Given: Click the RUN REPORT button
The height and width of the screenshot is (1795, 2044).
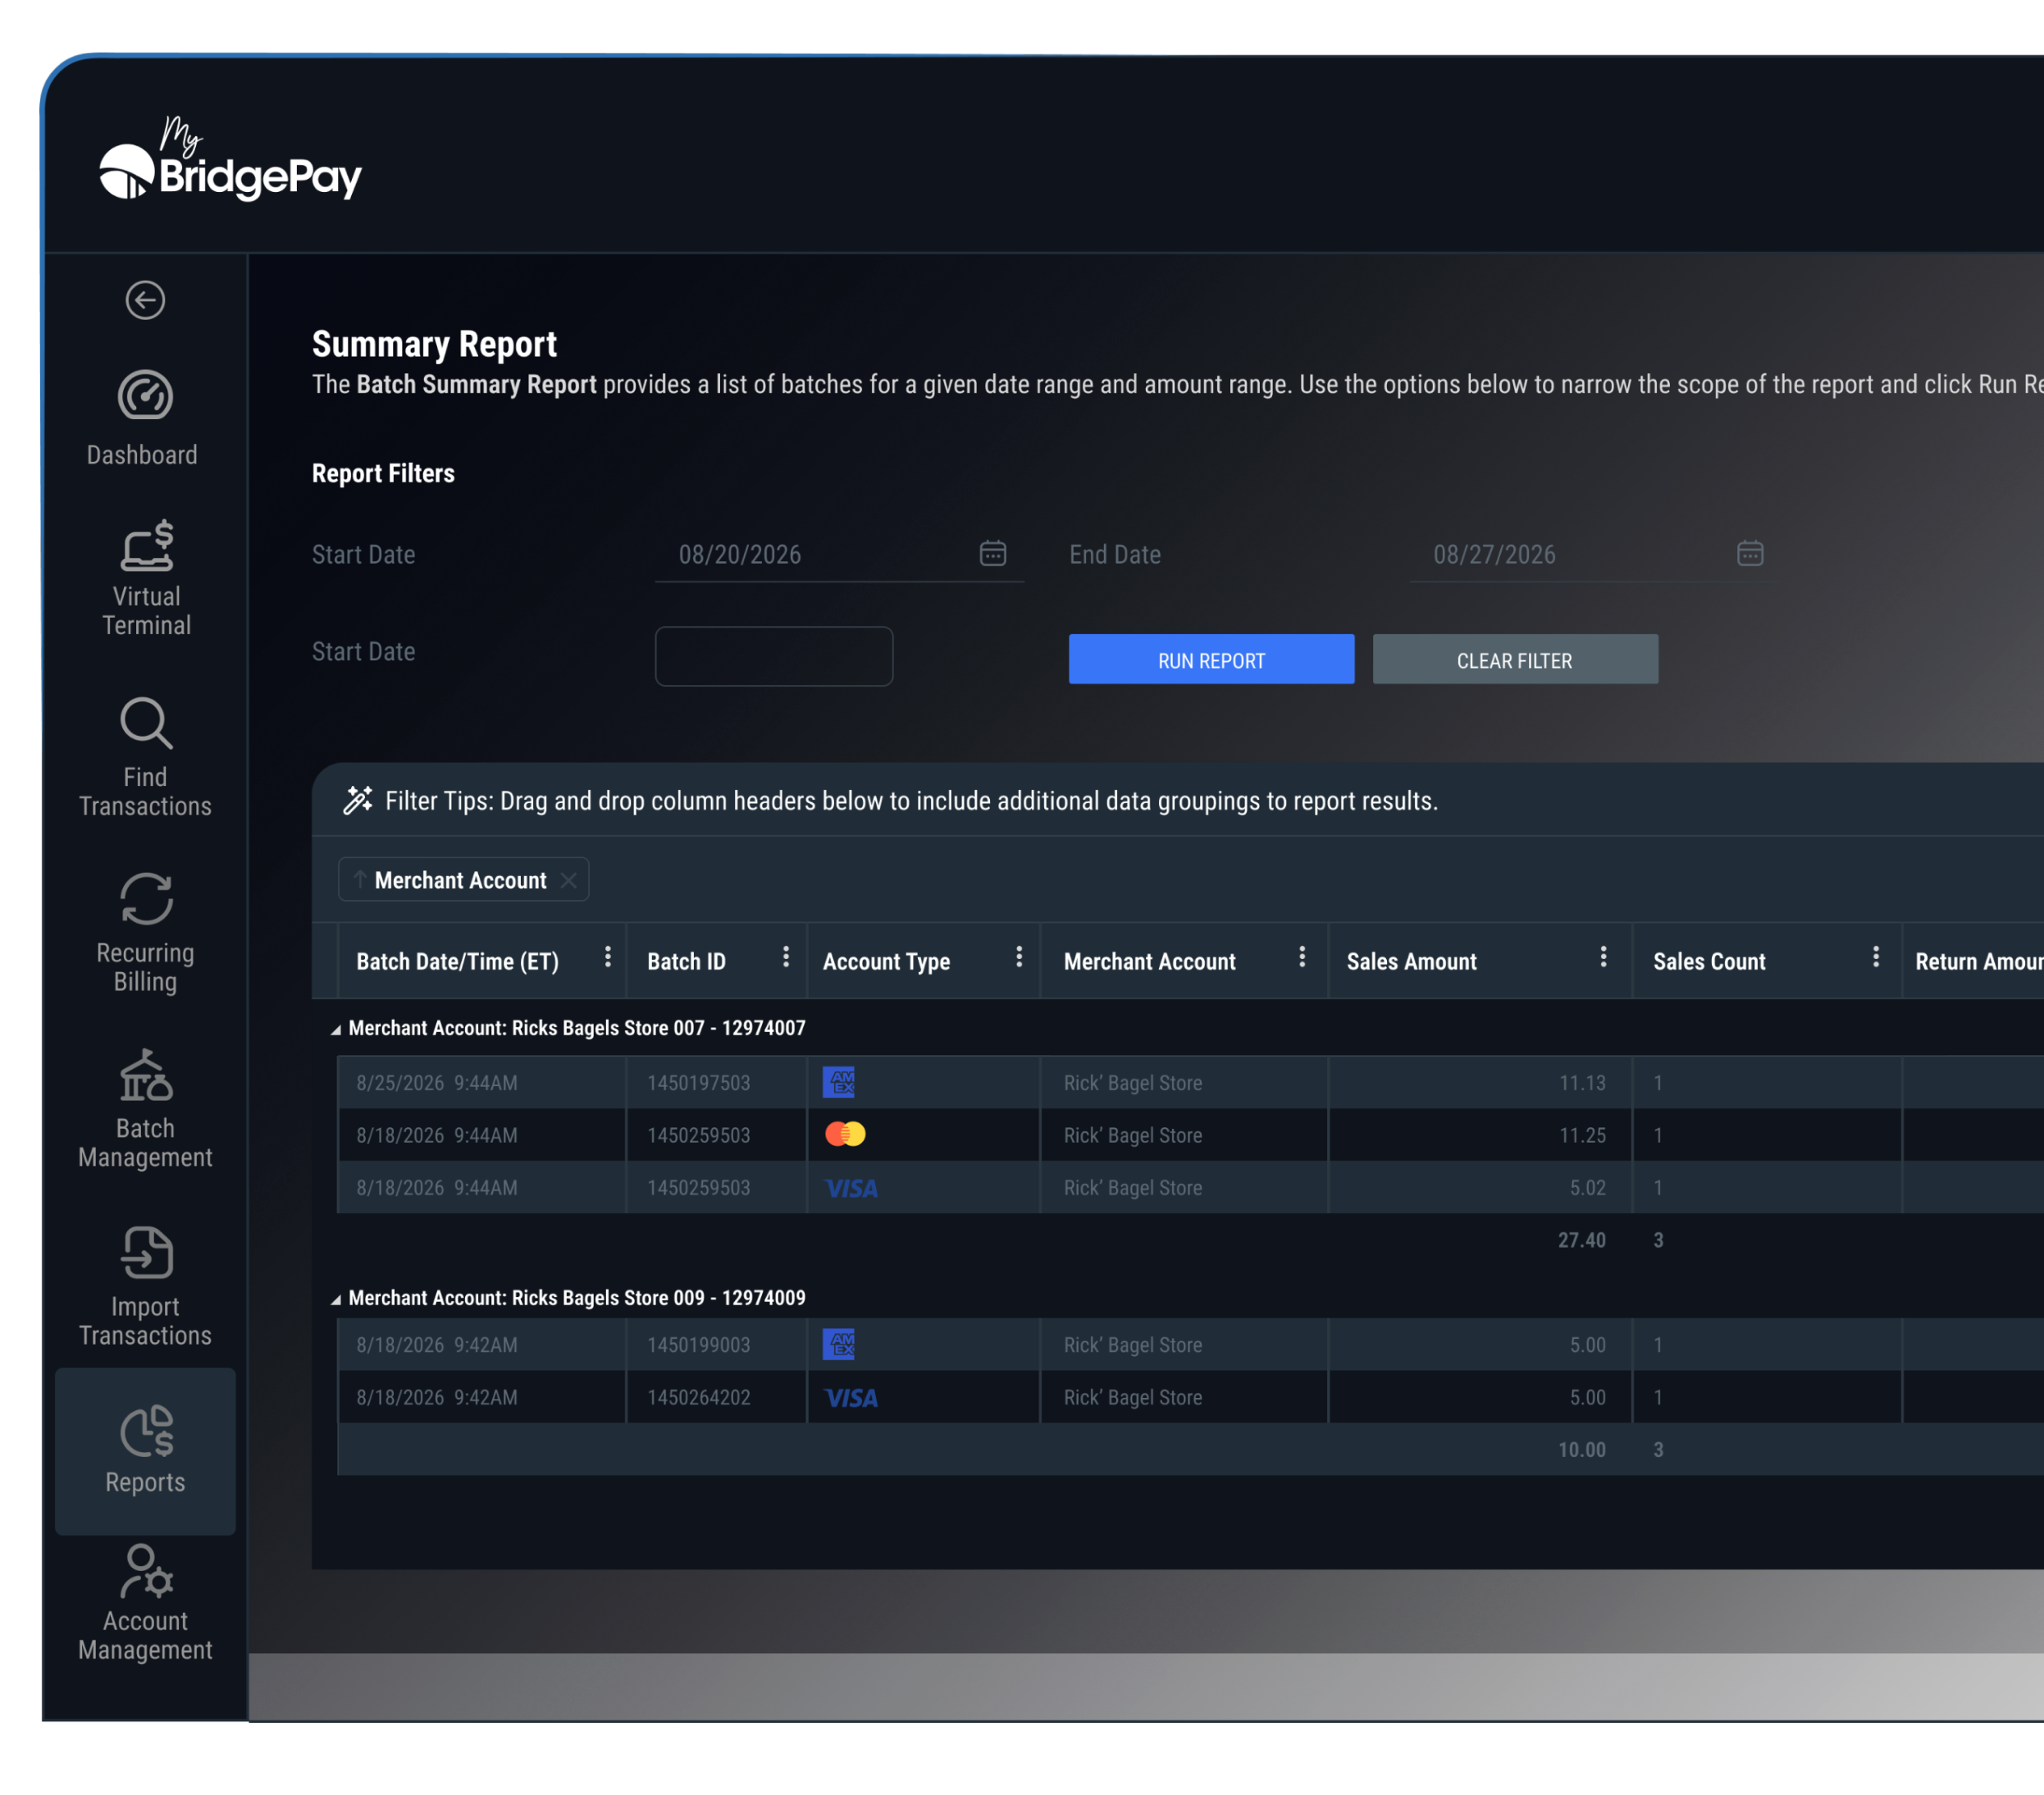Looking at the screenshot, I should [1211, 660].
